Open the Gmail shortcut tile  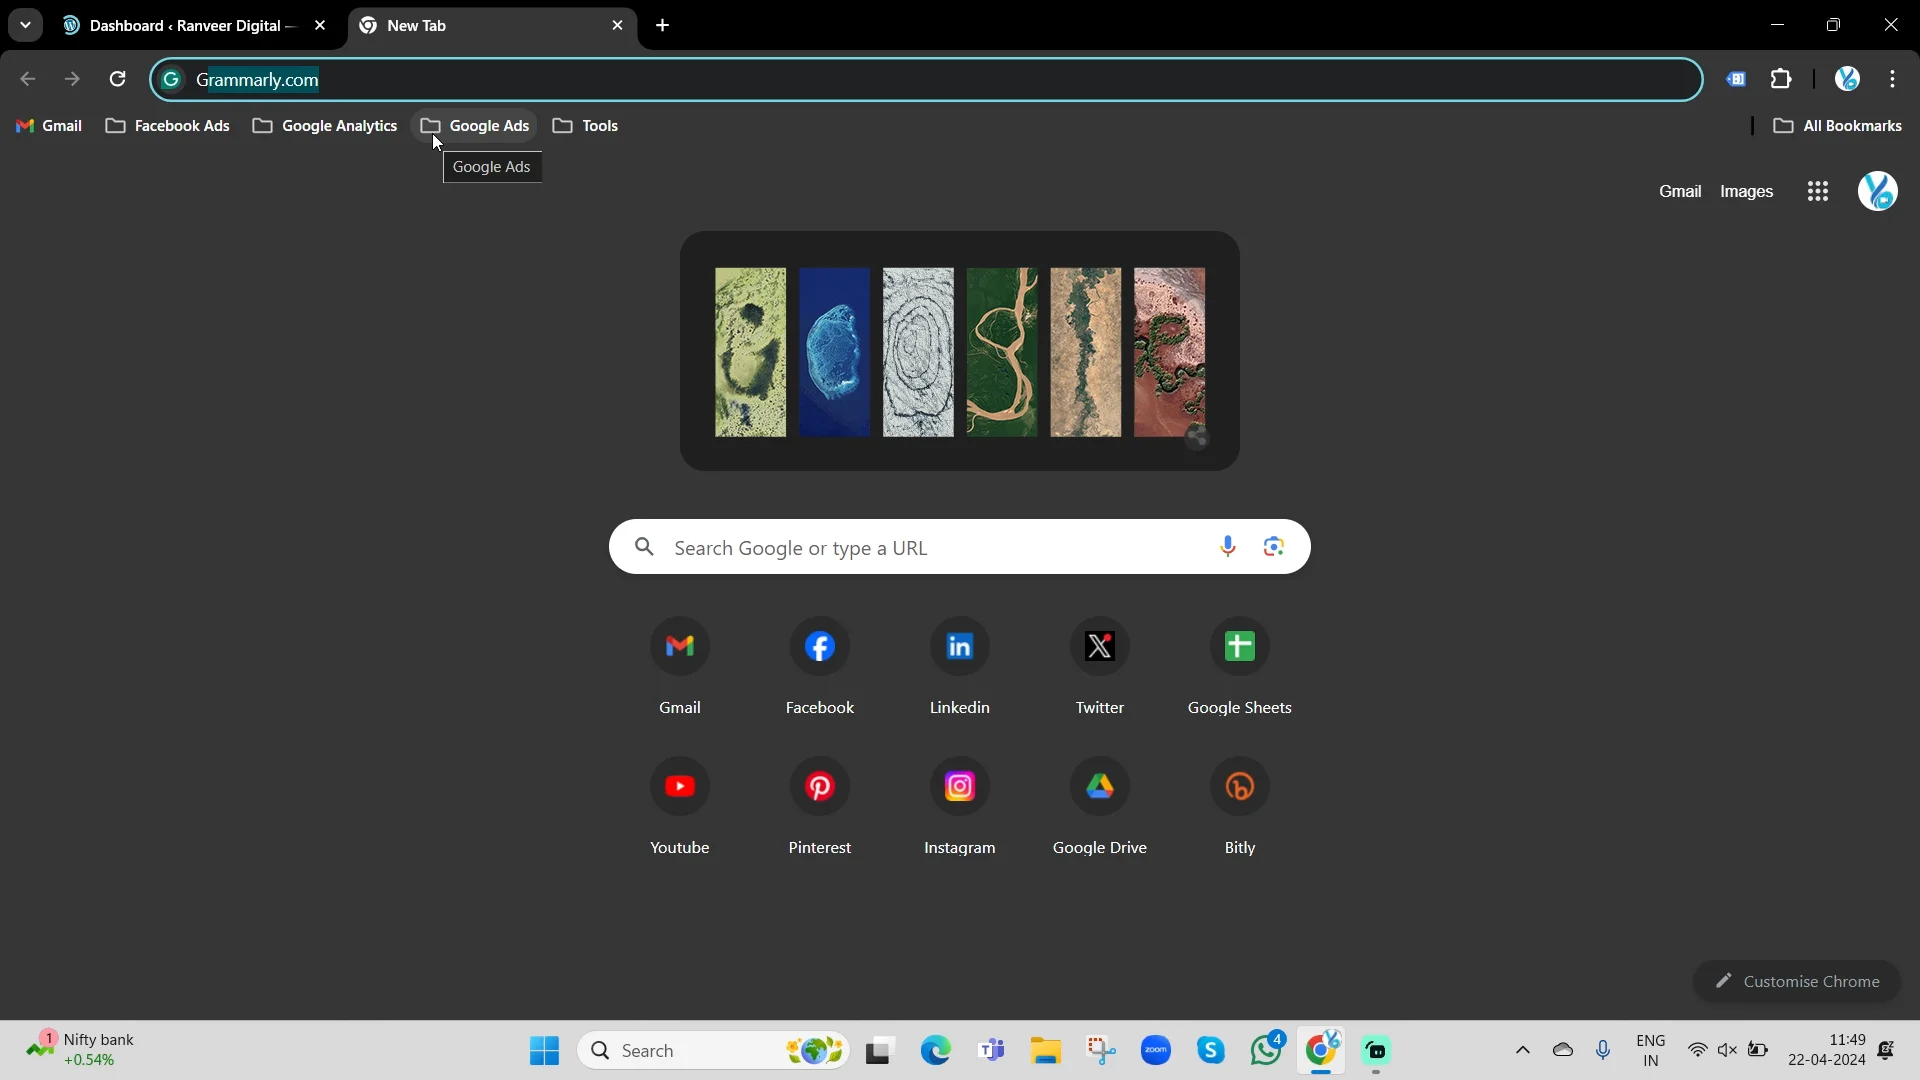coord(680,666)
